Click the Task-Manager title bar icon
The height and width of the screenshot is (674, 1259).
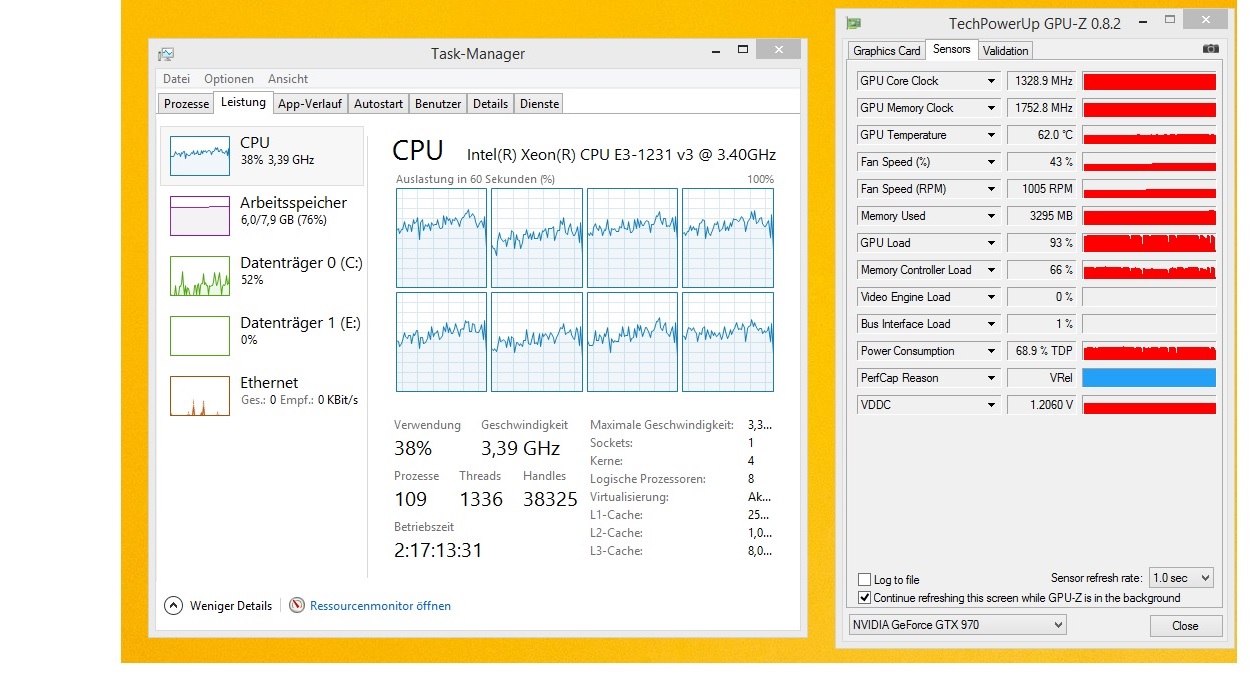click(x=166, y=54)
